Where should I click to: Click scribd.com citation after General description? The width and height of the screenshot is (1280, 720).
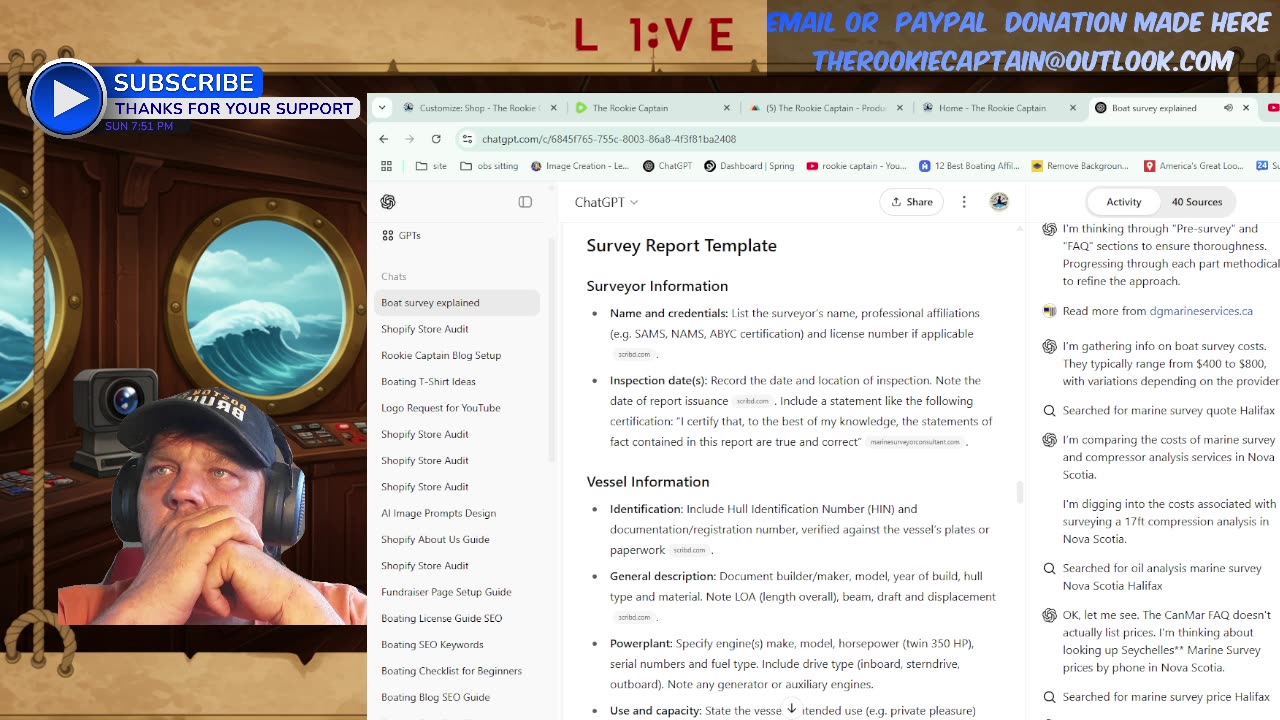634,617
